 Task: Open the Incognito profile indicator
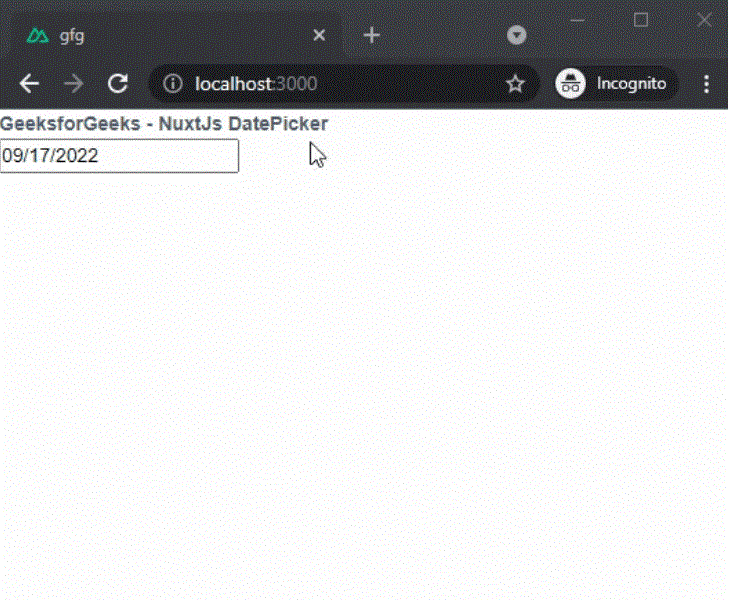coord(616,84)
